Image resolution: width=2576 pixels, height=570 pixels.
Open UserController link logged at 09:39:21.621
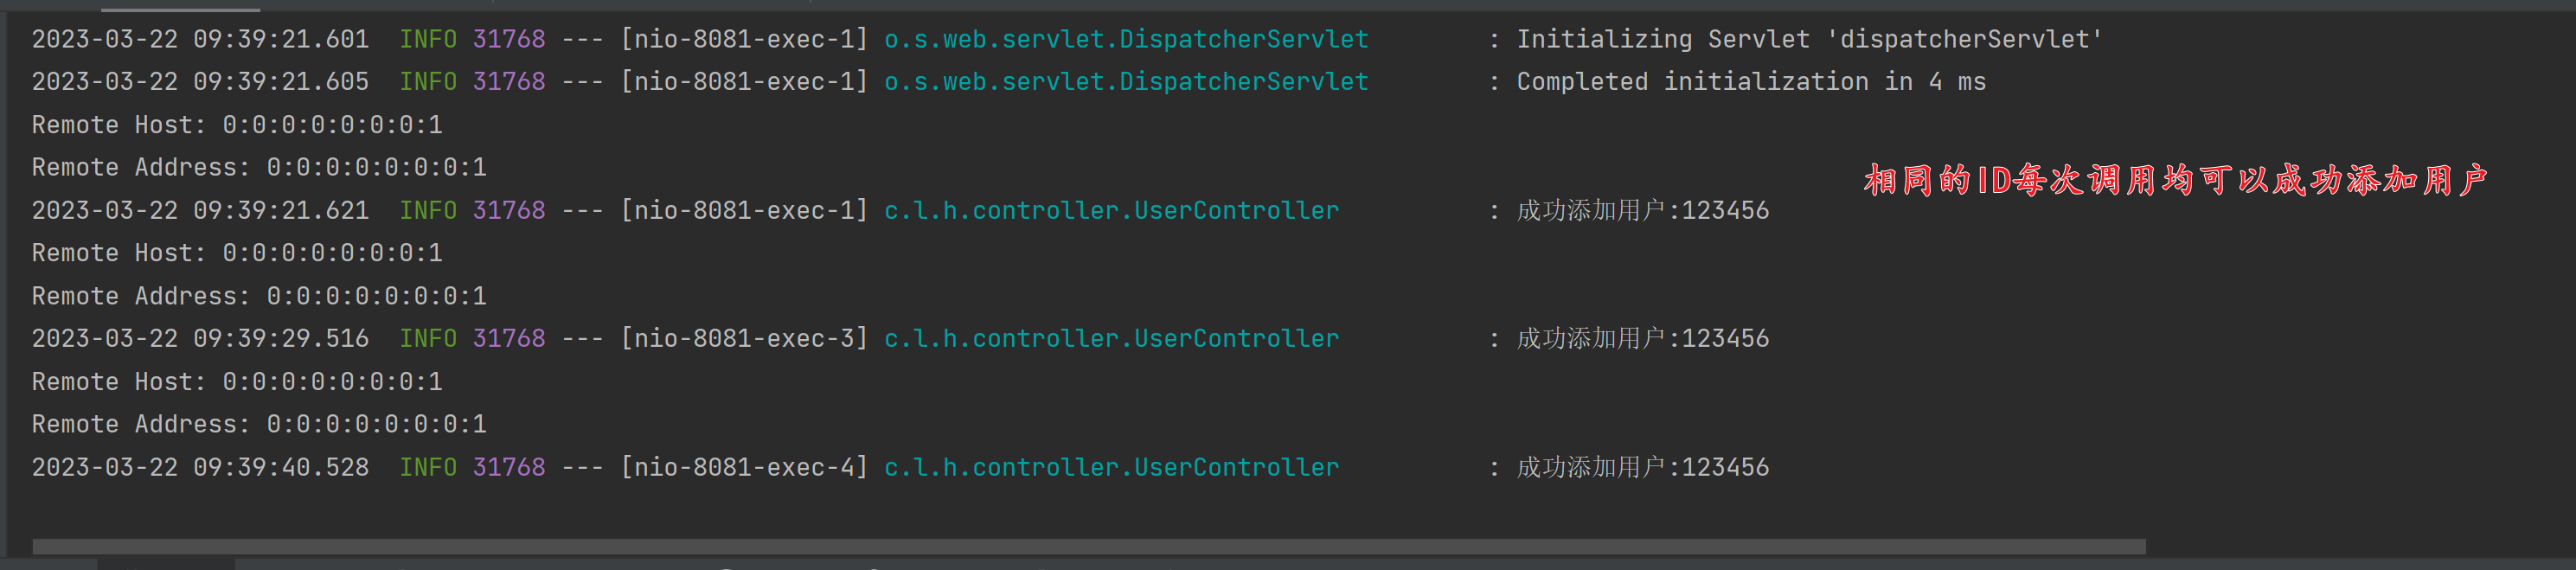(1111, 211)
